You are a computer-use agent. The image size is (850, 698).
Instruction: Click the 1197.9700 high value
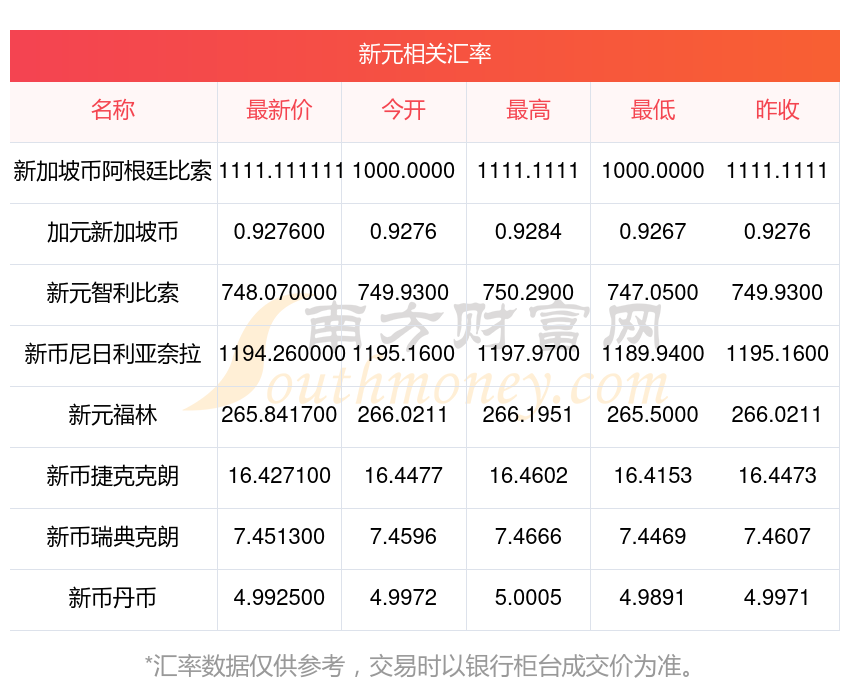(528, 354)
